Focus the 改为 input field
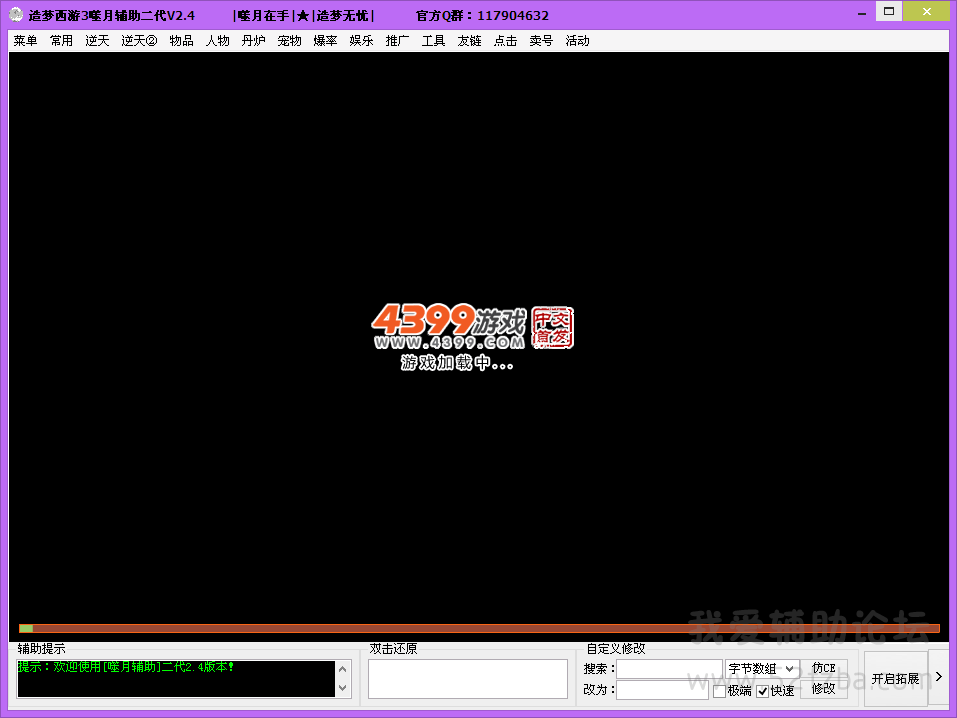Image resolution: width=957 pixels, height=718 pixels. tap(662, 690)
